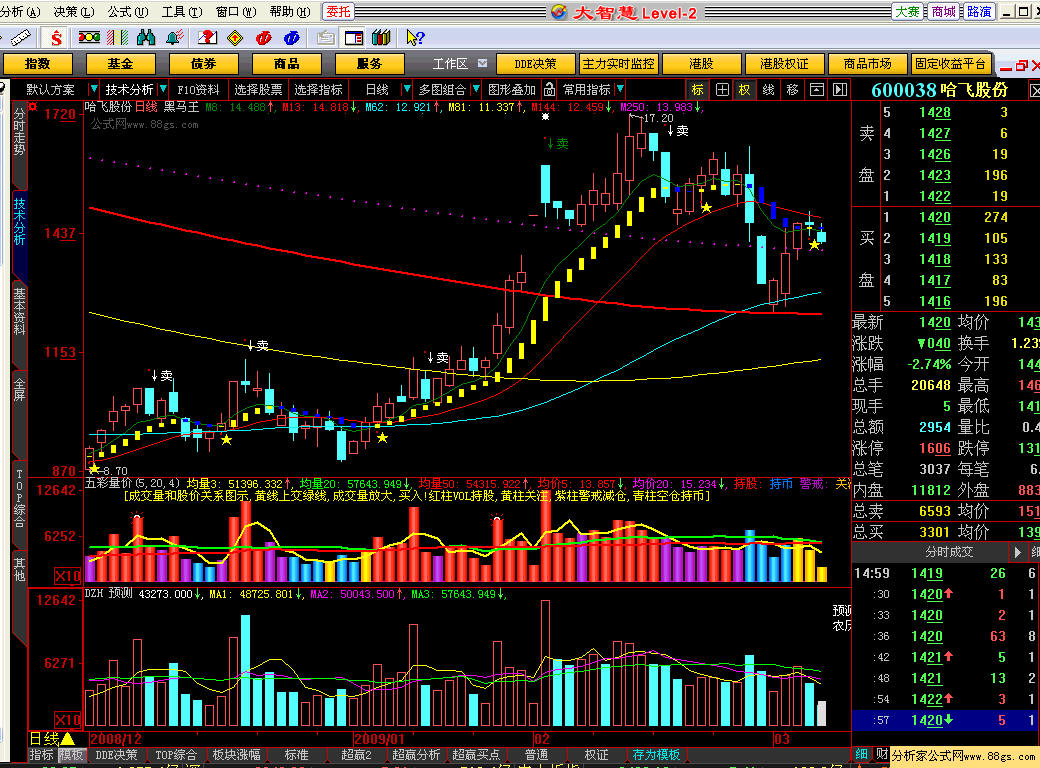Expand the 技术分析 dropdown arrow
Image resolution: width=1040 pixels, height=768 pixels.
(x=163, y=89)
